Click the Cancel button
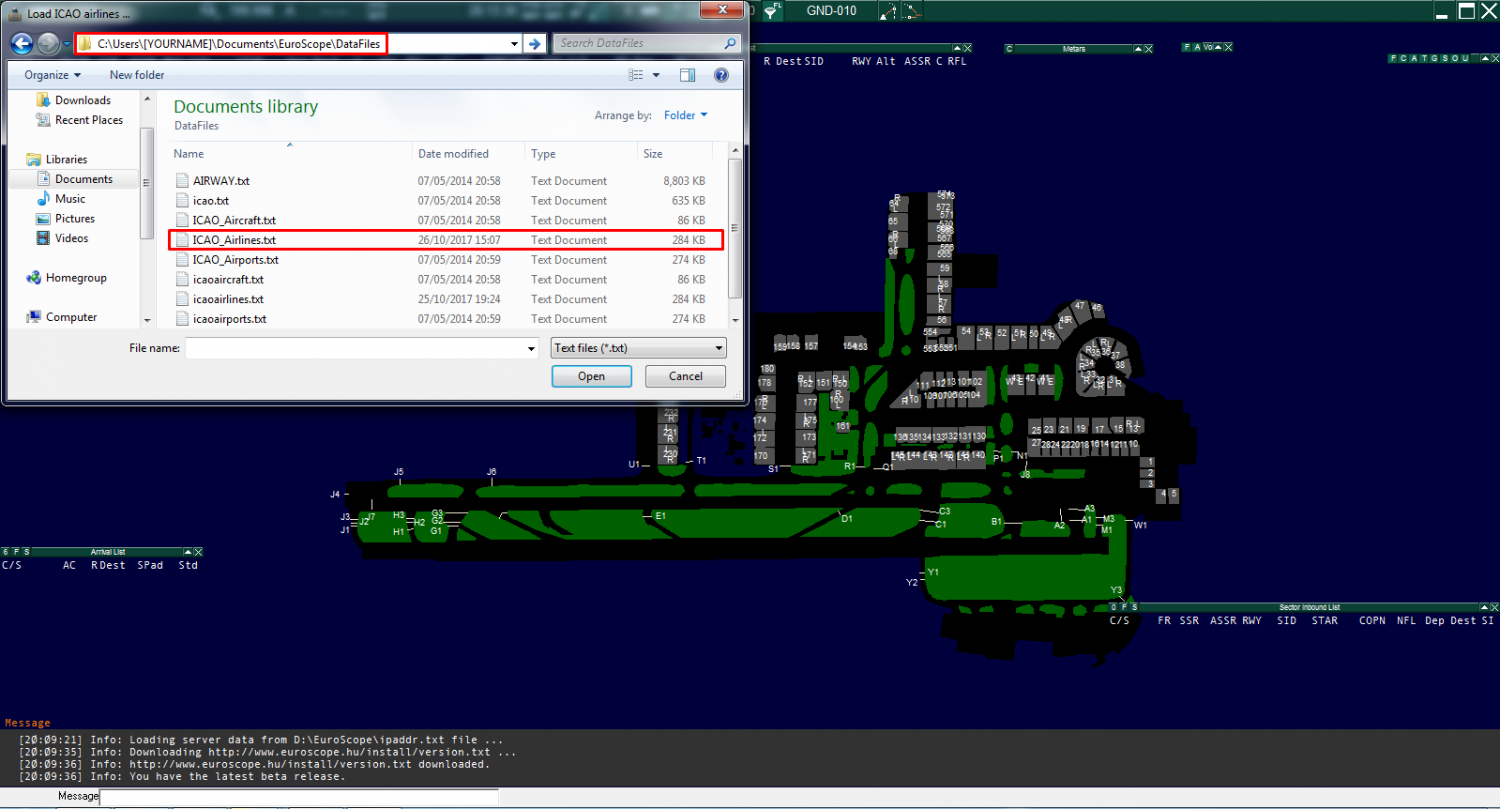This screenshot has width=1500, height=809. click(685, 376)
